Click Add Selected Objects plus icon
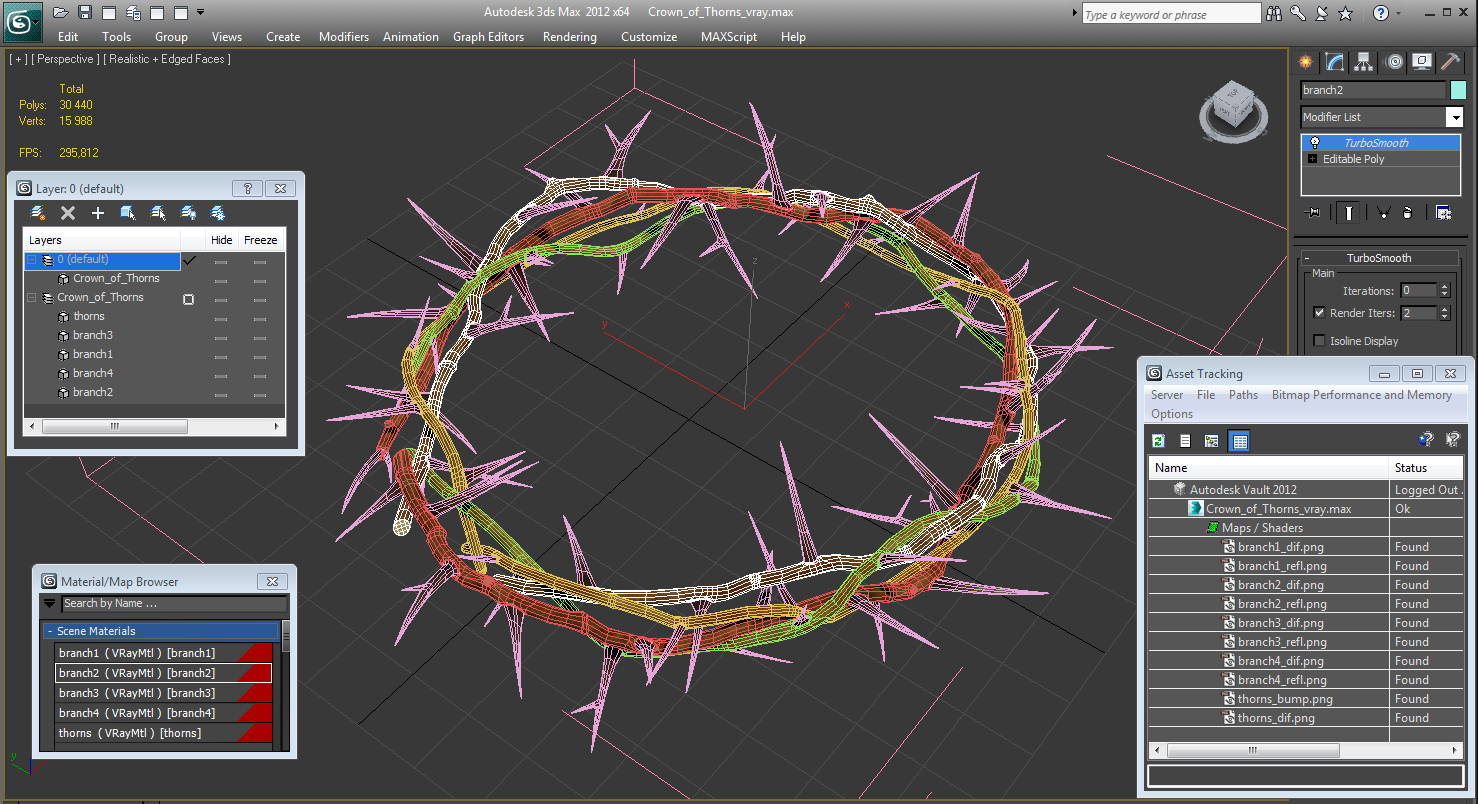The image size is (1478, 804). (98, 213)
